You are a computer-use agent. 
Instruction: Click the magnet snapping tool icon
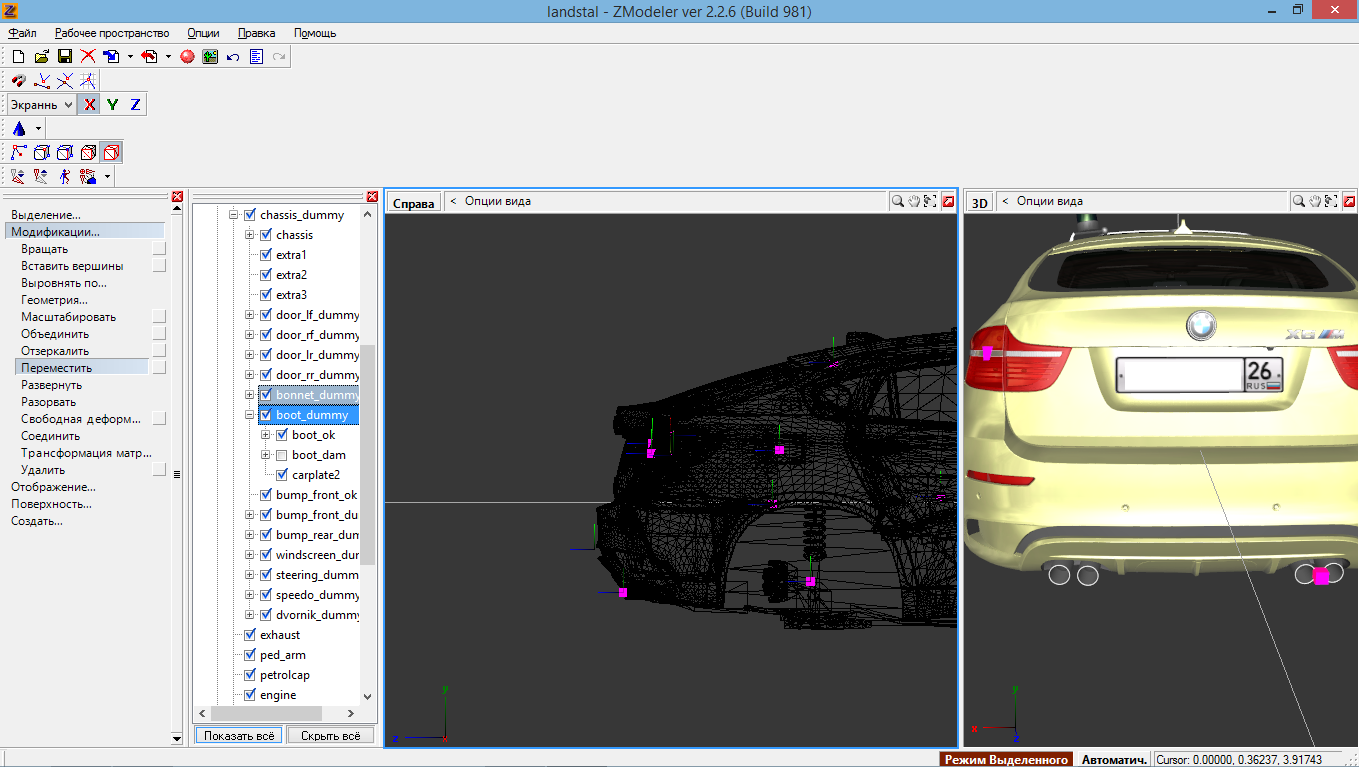tap(19, 80)
